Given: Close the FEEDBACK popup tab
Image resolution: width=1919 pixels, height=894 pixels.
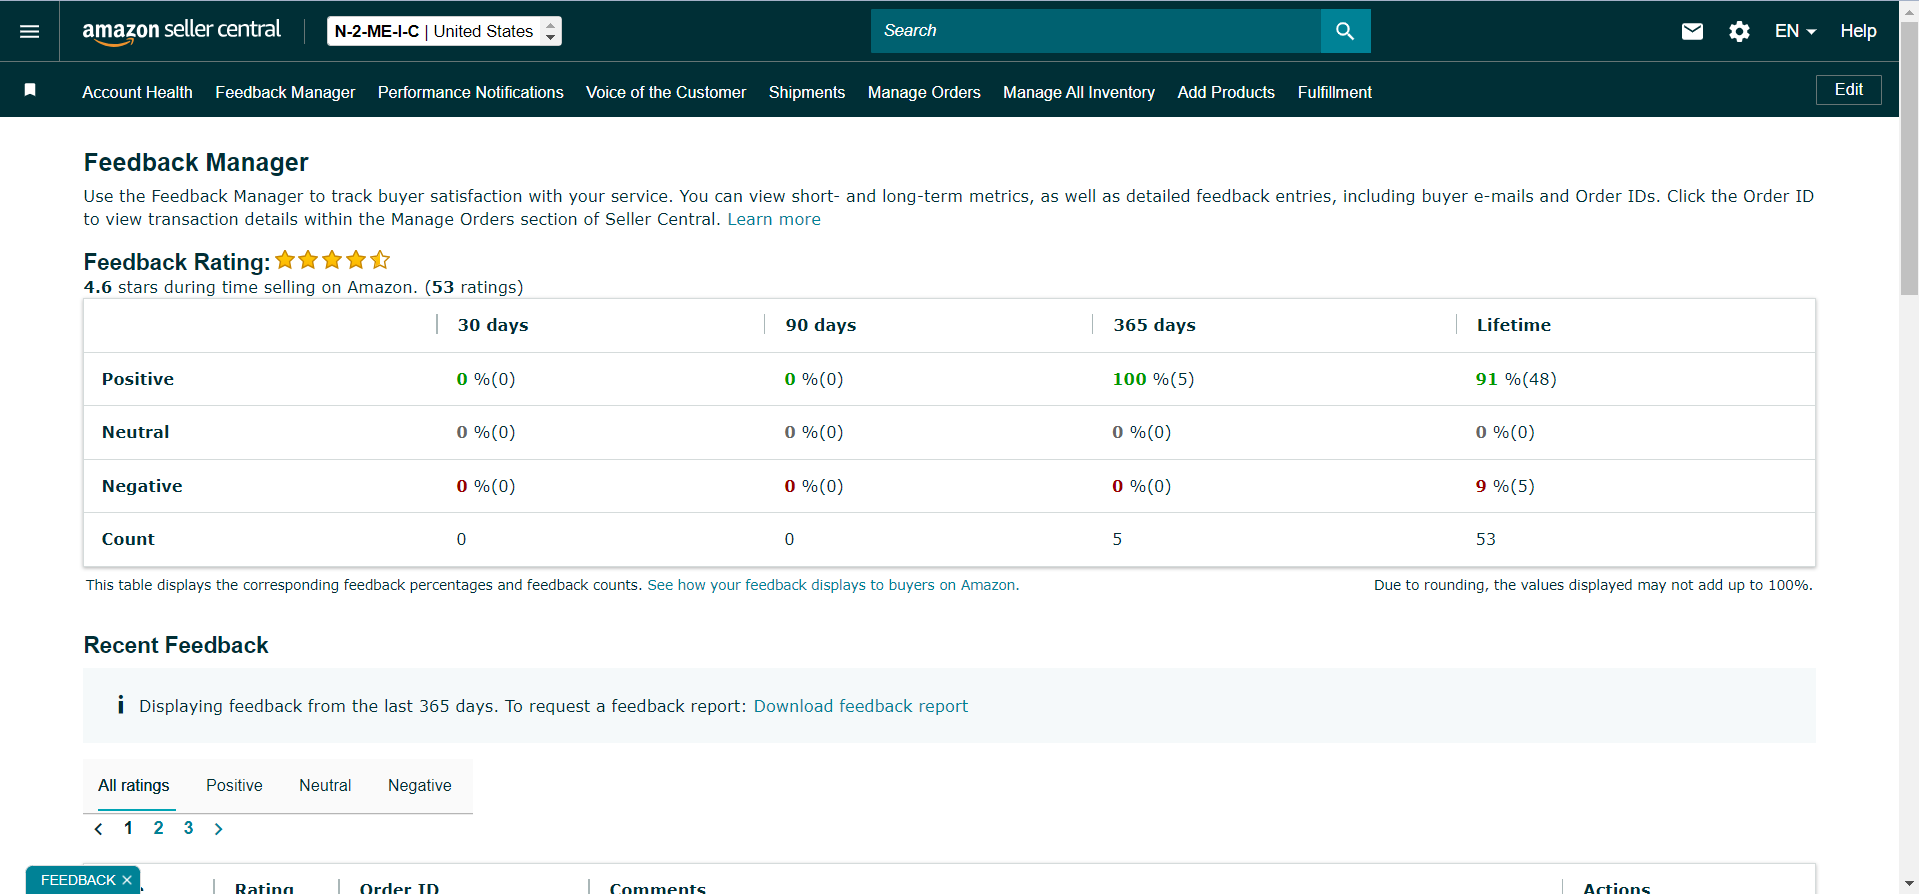Looking at the screenshot, I should pos(127,880).
